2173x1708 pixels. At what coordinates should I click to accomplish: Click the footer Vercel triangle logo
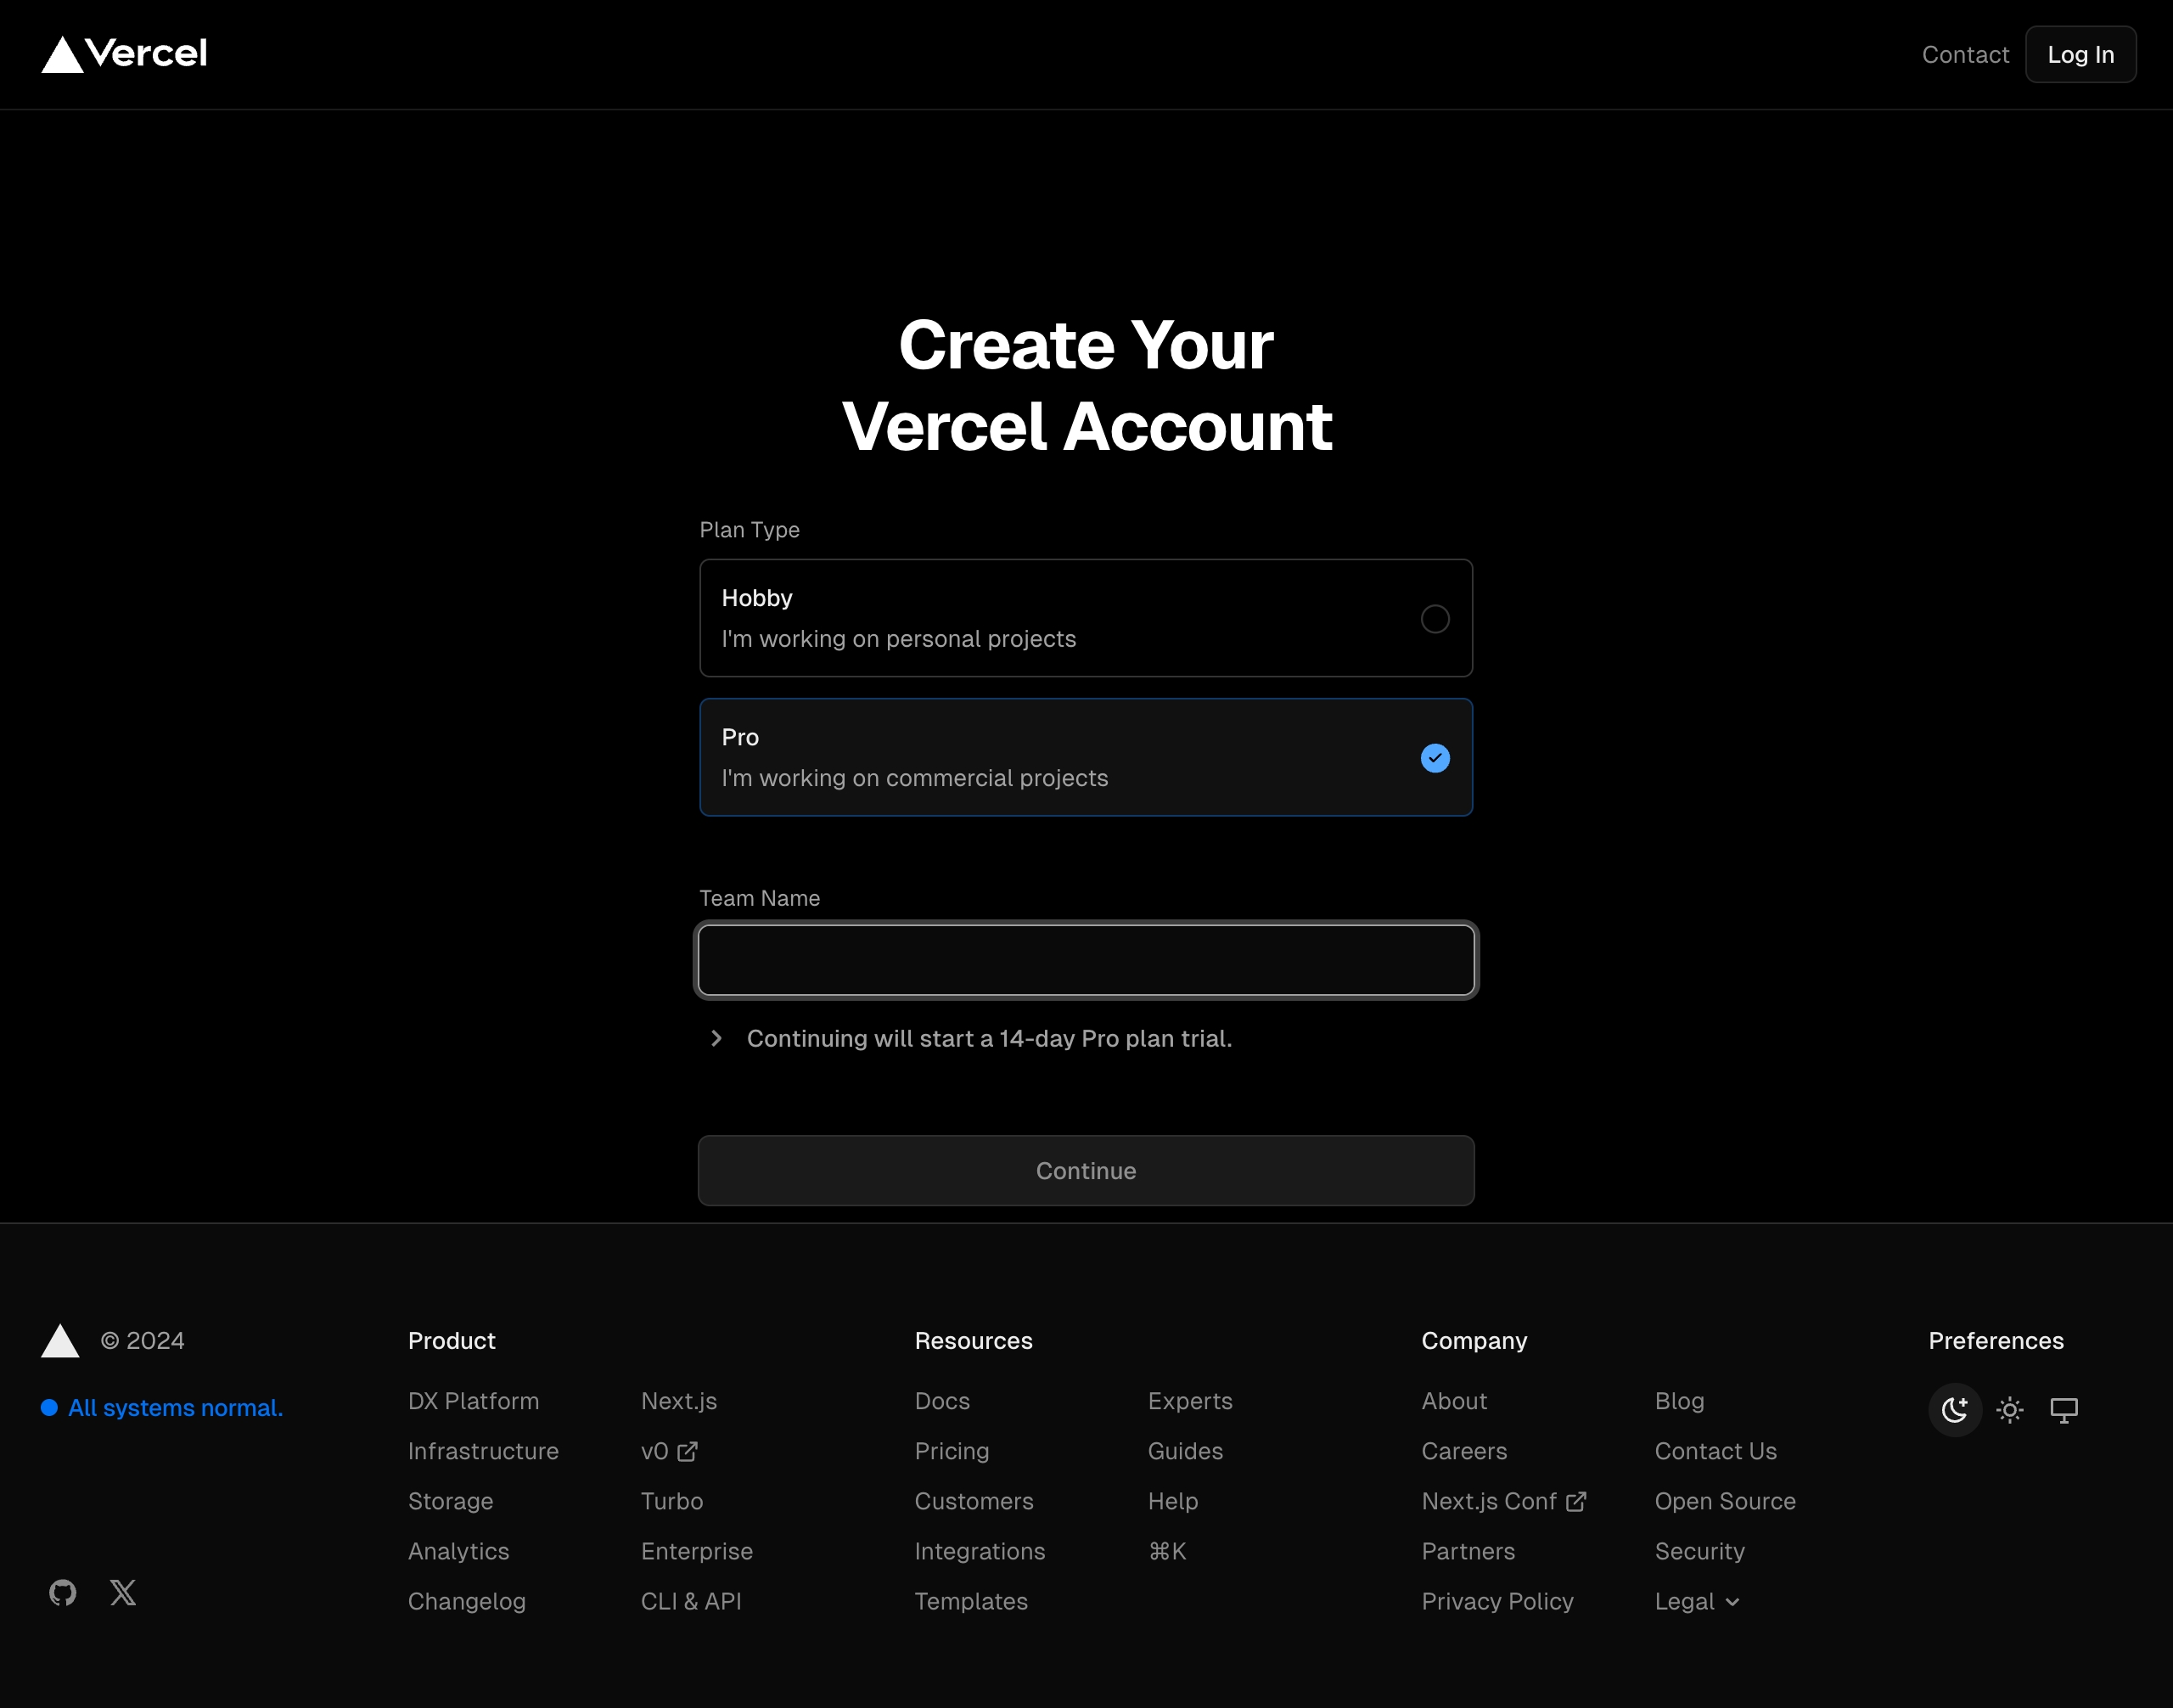[60, 1341]
